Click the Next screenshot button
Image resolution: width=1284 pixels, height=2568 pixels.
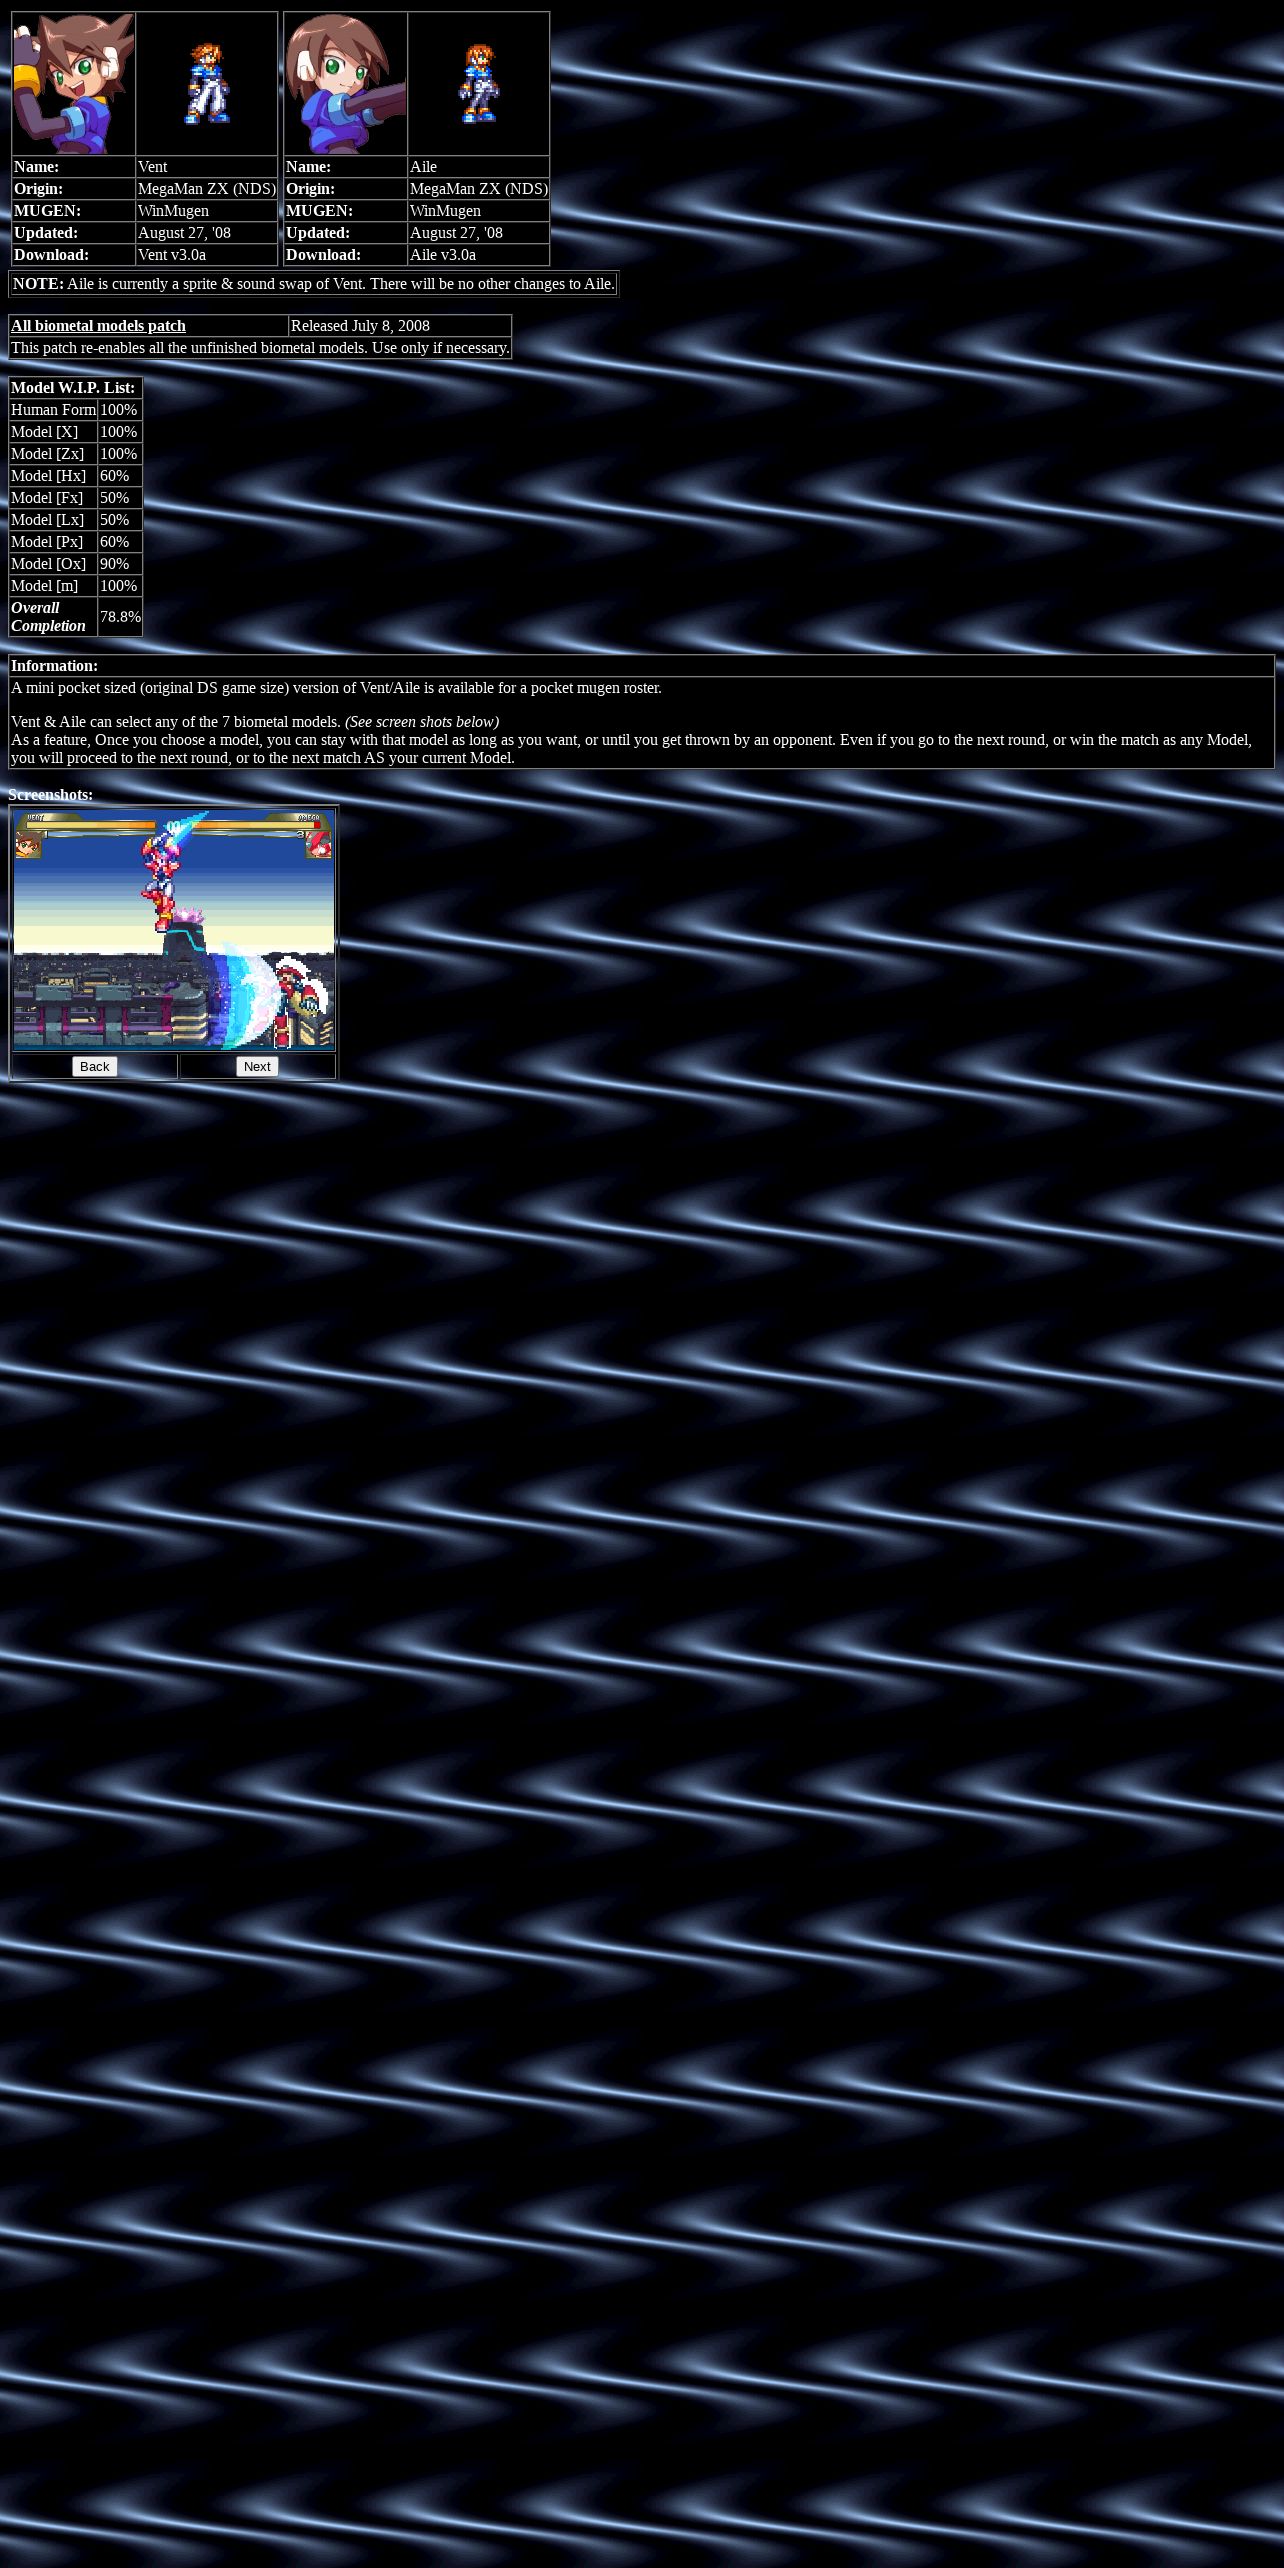[x=257, y=1066]
